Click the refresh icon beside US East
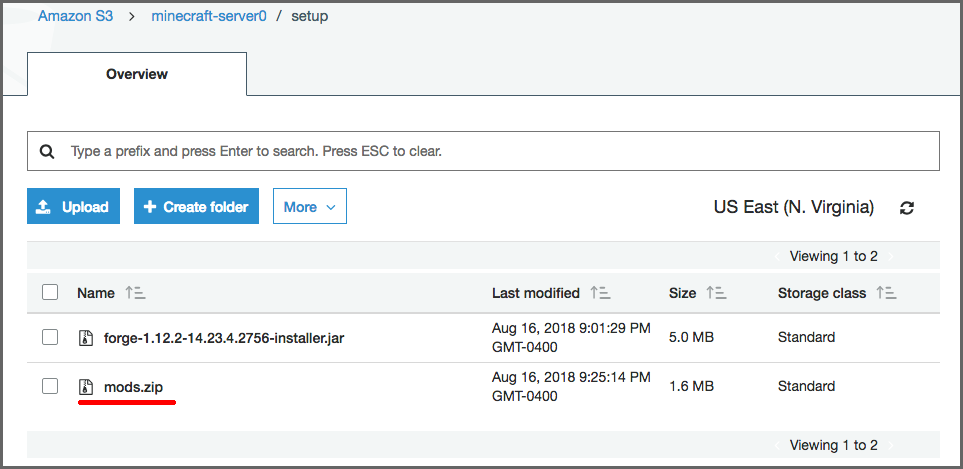The height and width of the screenshot is (469, 963). point(907,207)
